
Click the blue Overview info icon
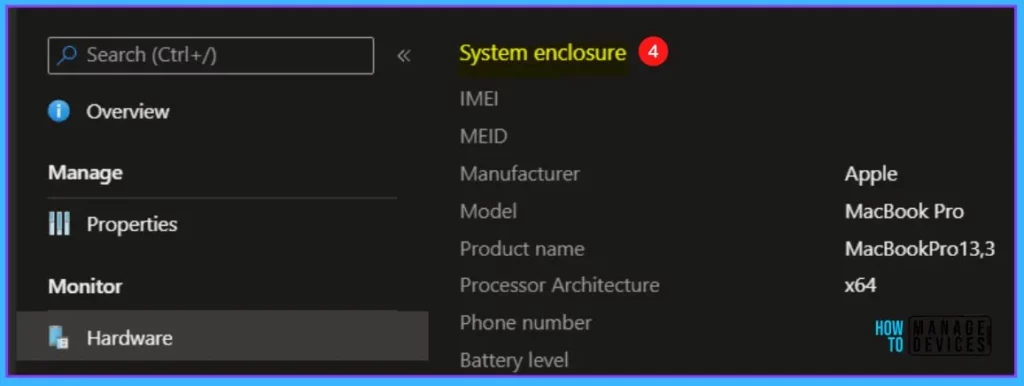(x=59, y=112)
